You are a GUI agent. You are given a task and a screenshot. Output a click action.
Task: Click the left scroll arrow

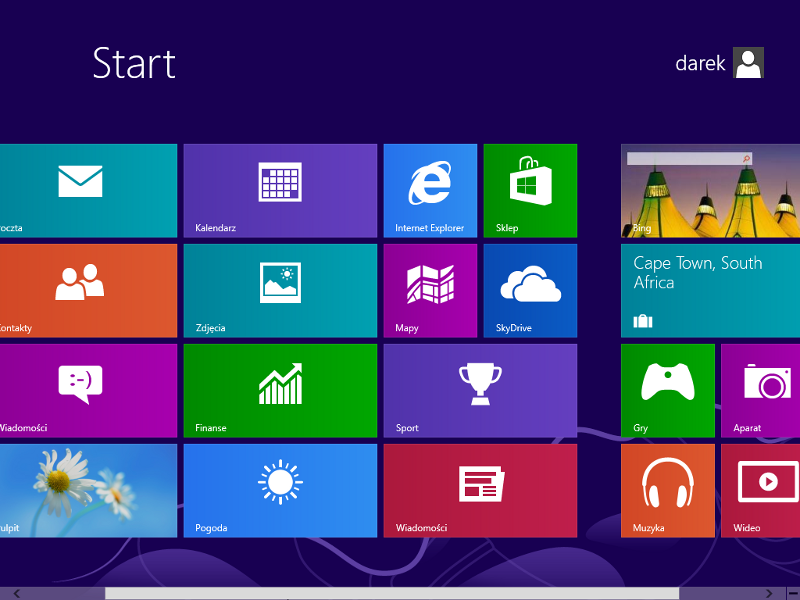coord(17,593)
